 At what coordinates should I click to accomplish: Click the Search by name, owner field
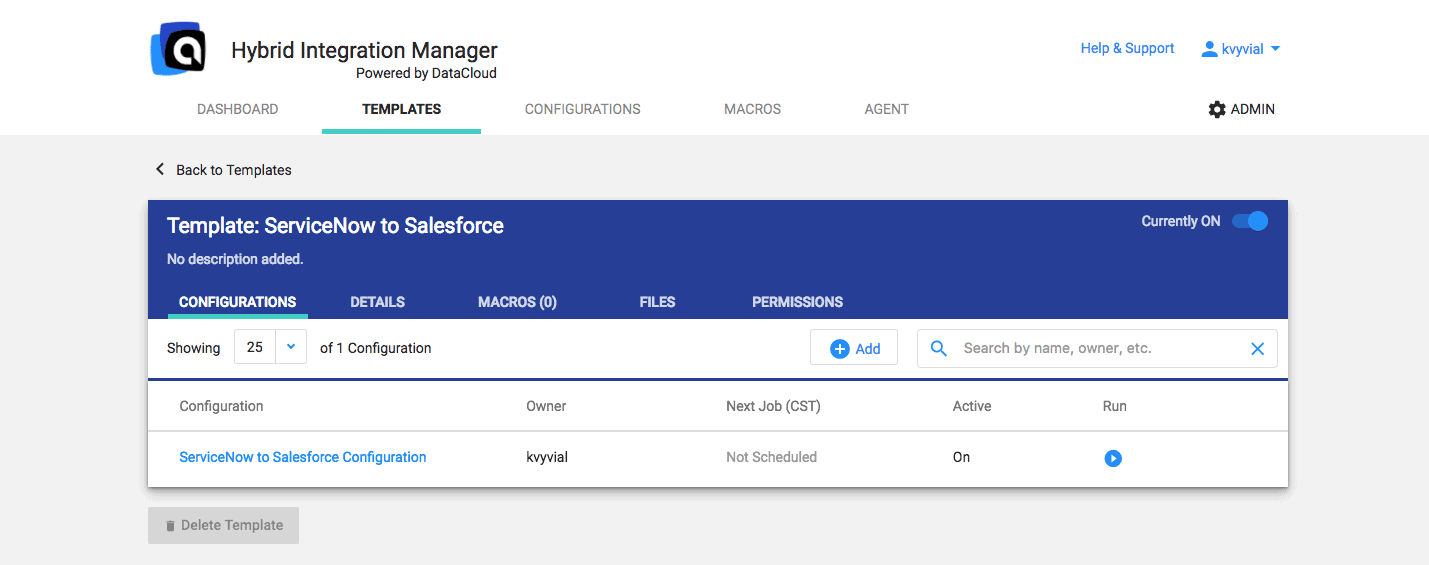pos(1097,348)
